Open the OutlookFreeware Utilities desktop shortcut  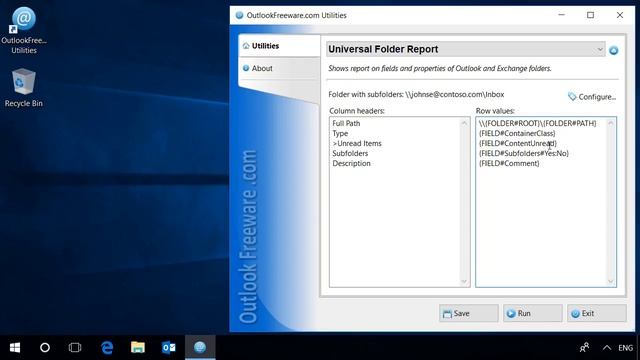24,30
